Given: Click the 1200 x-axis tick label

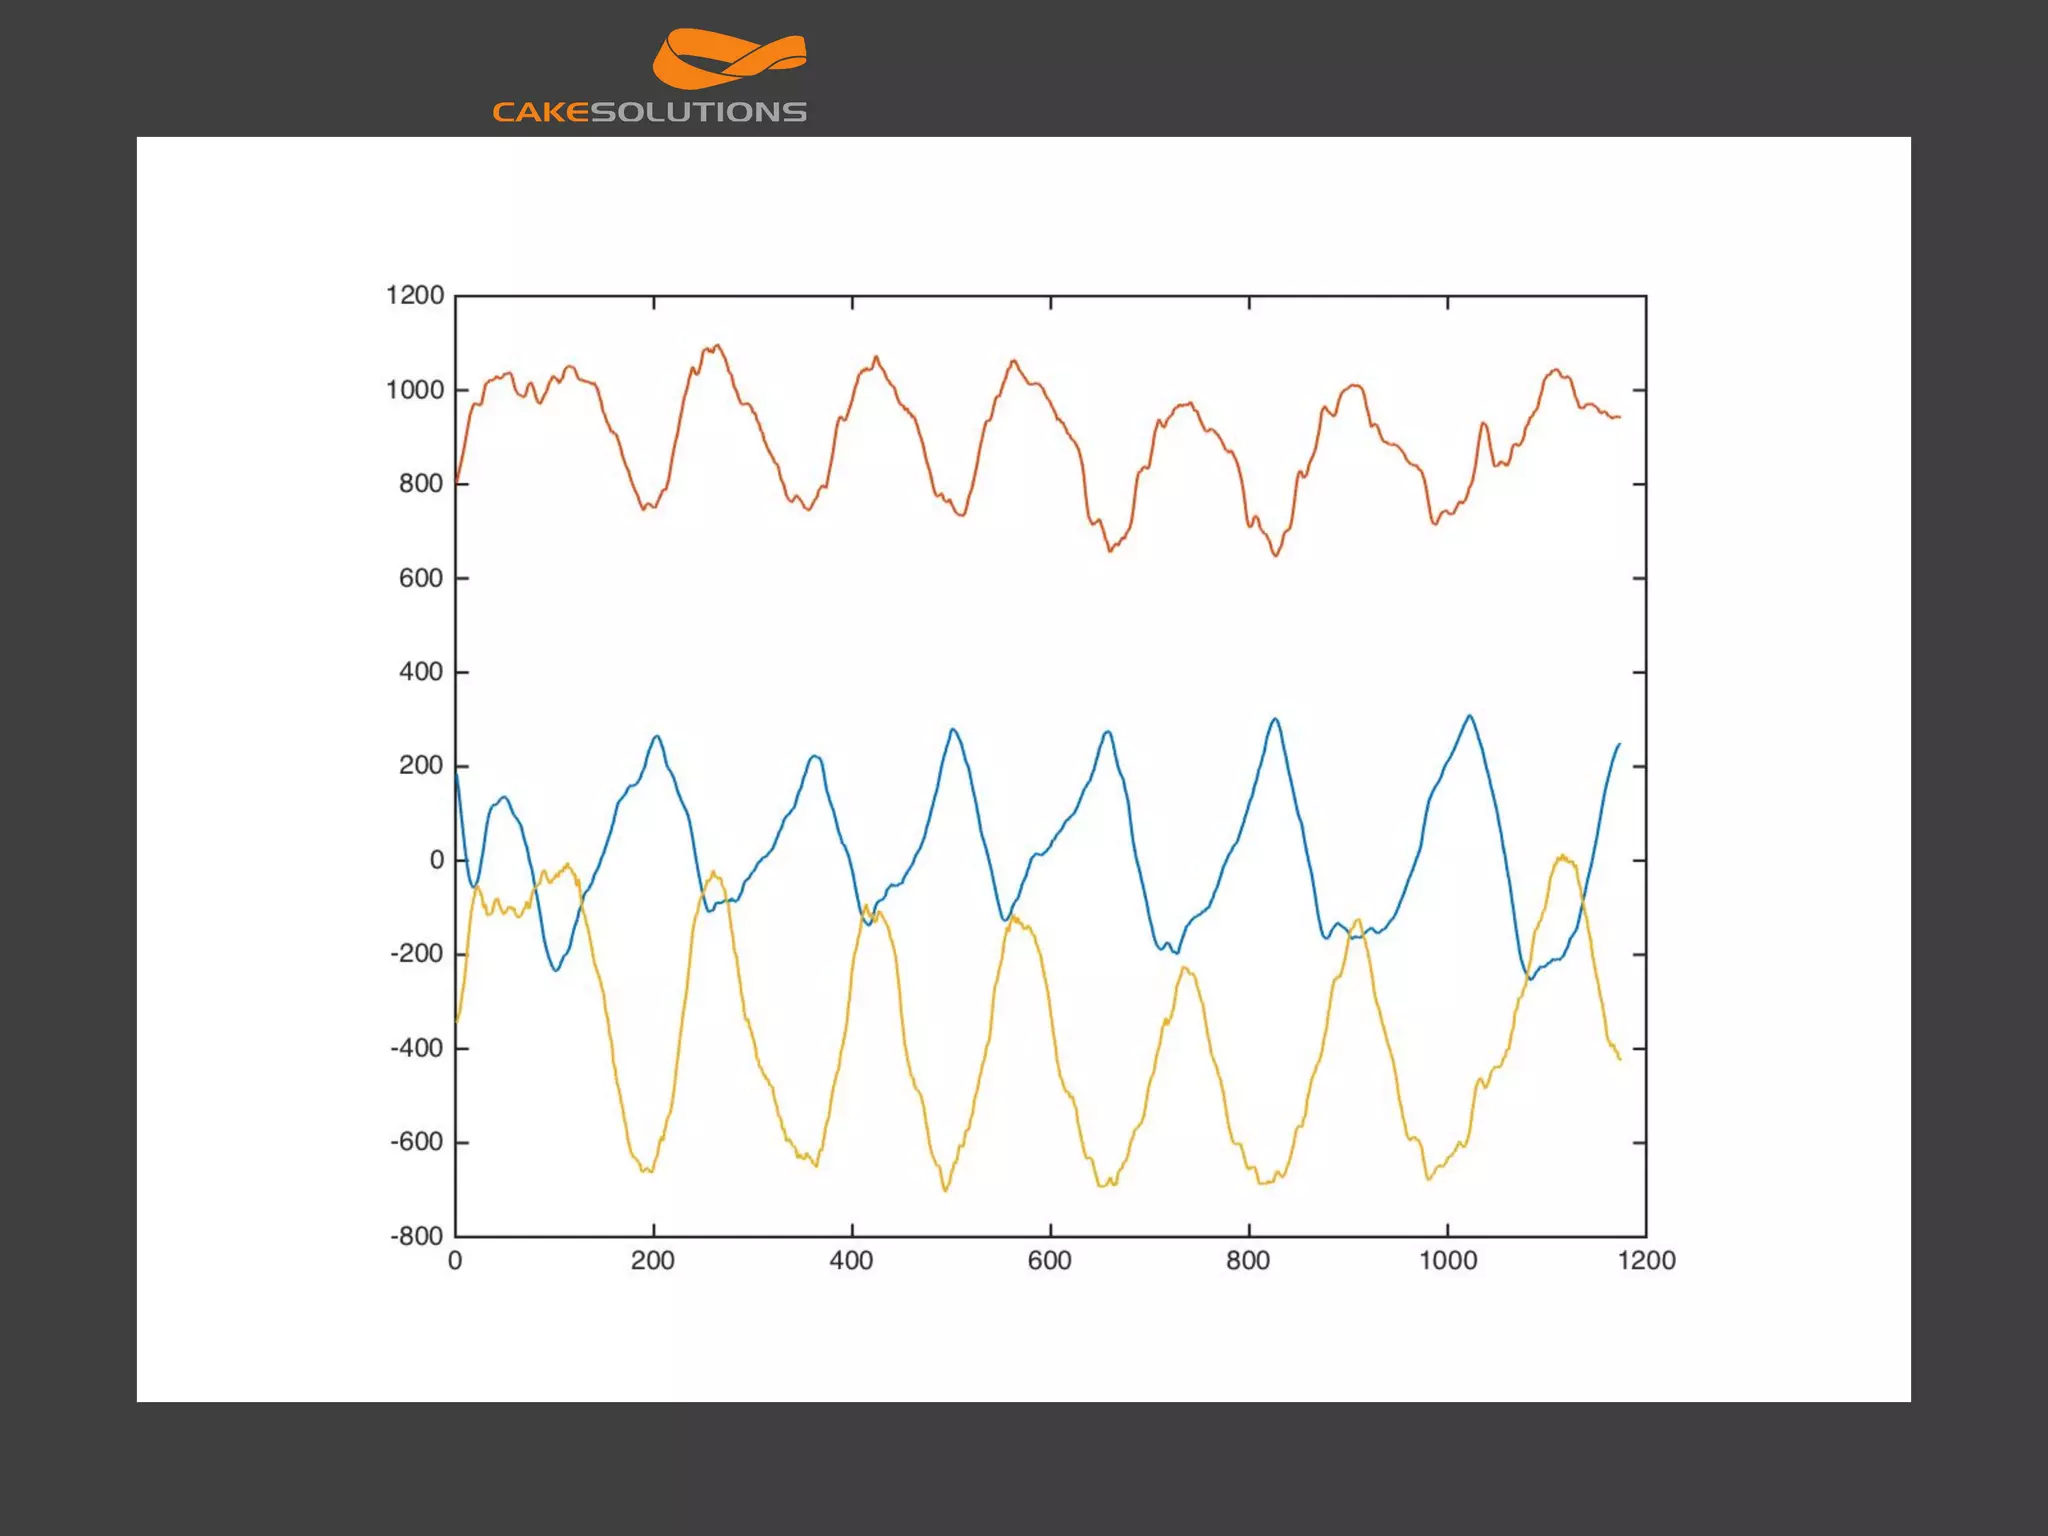Looking at the screenshot, I should click(x=1646, y=1261).
